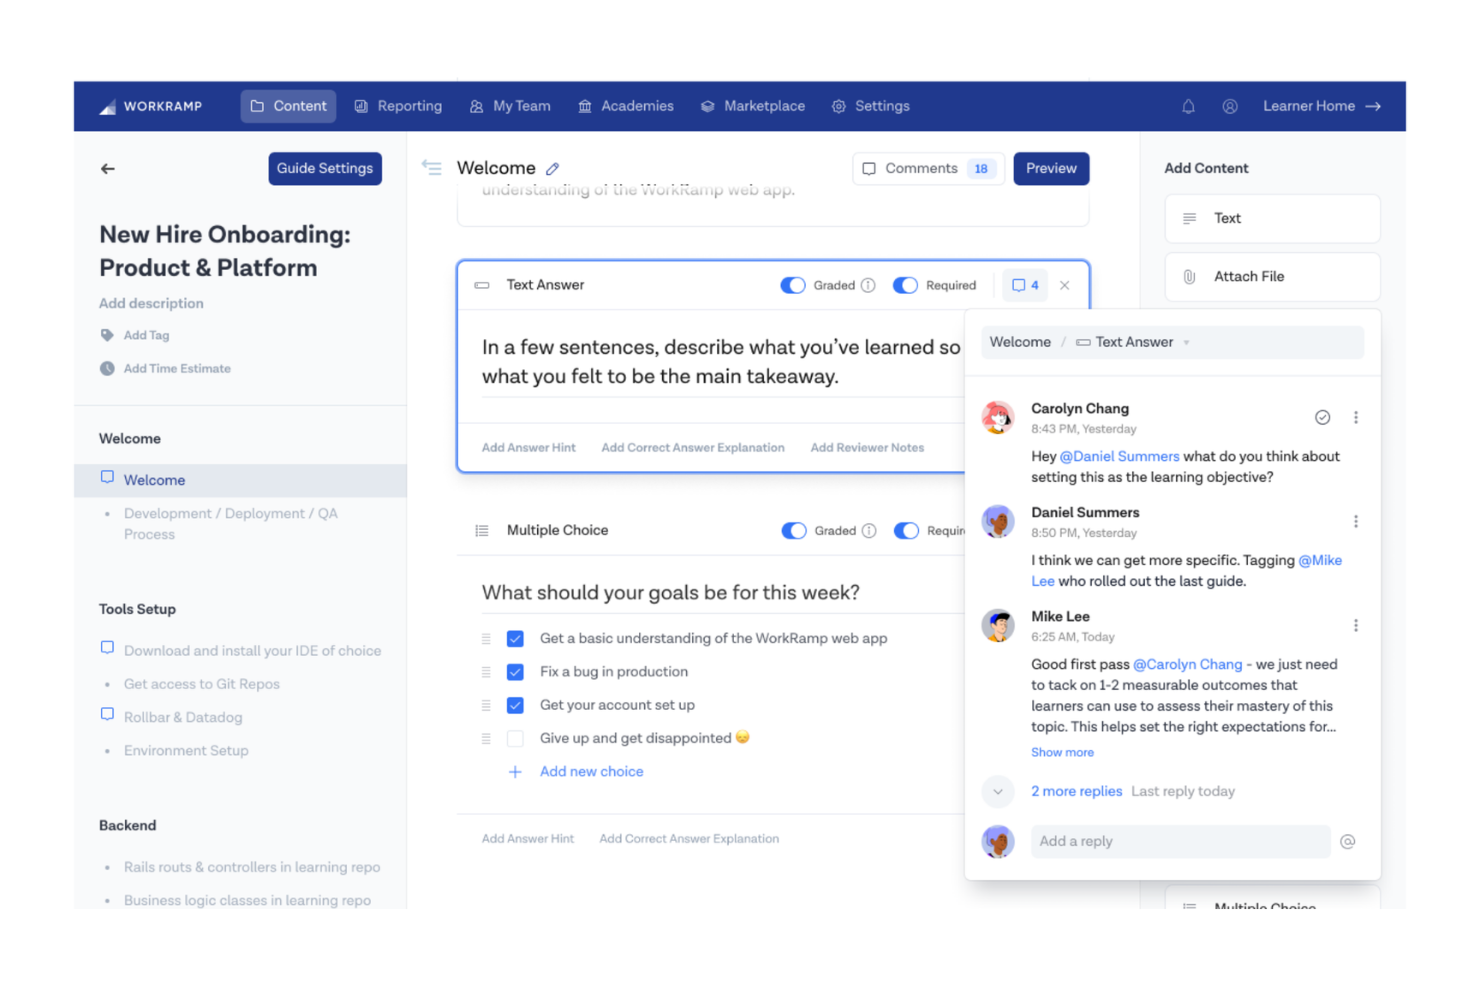Click the Preview button
Screen dimensions: 1480x987
1051,168
